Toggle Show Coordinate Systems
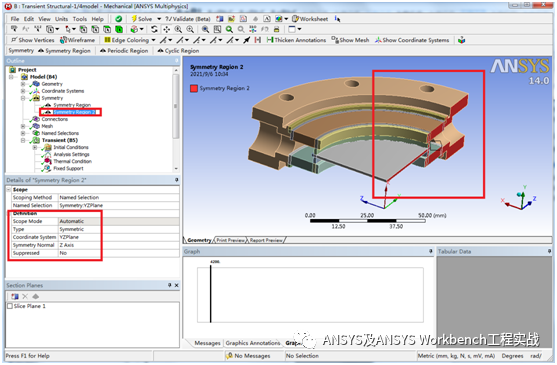557x365 pixels. (412, 40)
